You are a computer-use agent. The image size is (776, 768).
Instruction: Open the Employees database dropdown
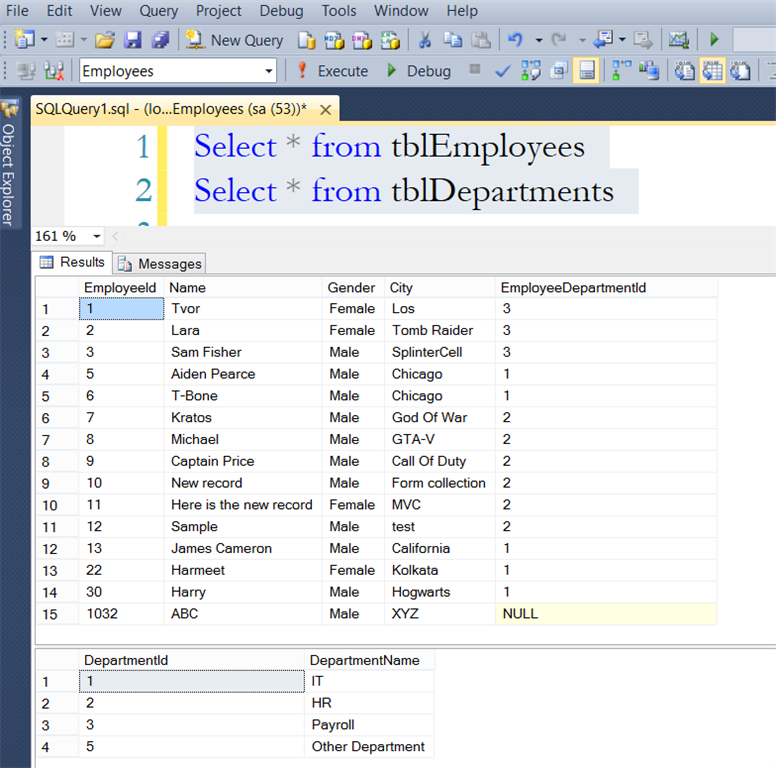pos(269,71)
